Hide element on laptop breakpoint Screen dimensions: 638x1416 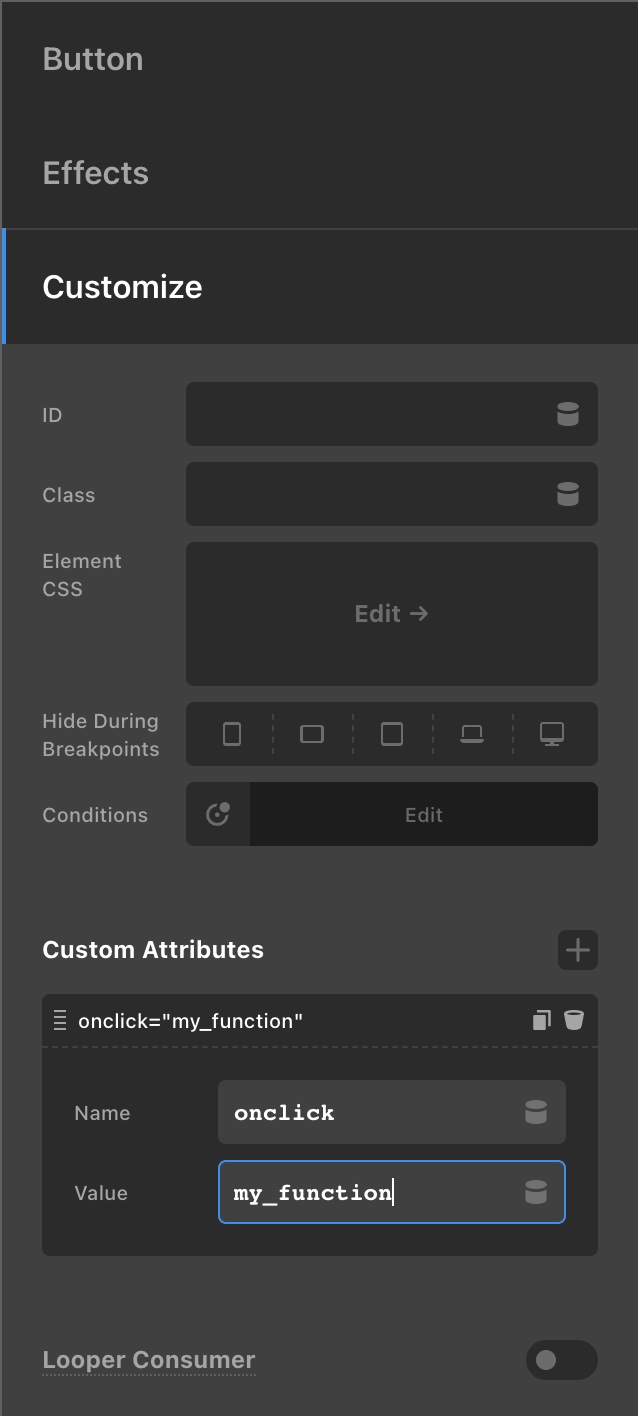click(472, 734)
